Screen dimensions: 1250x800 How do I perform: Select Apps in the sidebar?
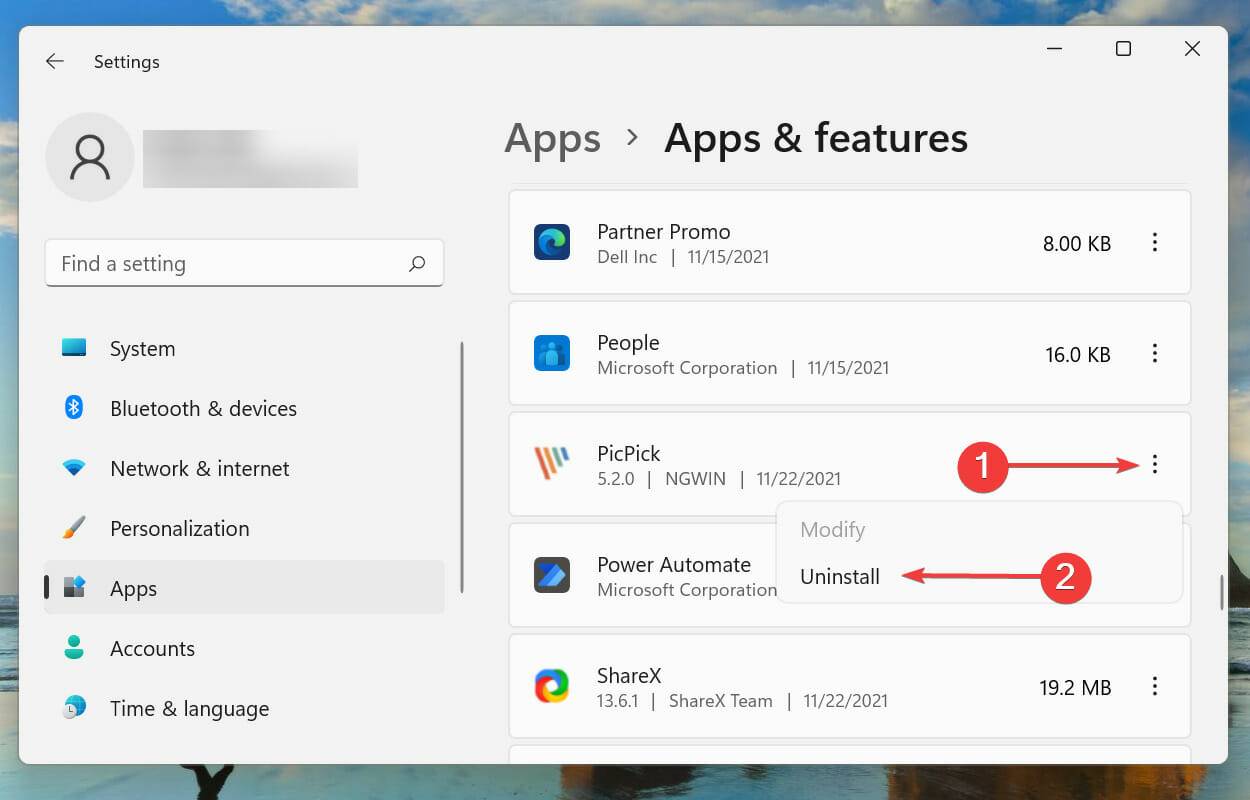click(x=244, y=588)
